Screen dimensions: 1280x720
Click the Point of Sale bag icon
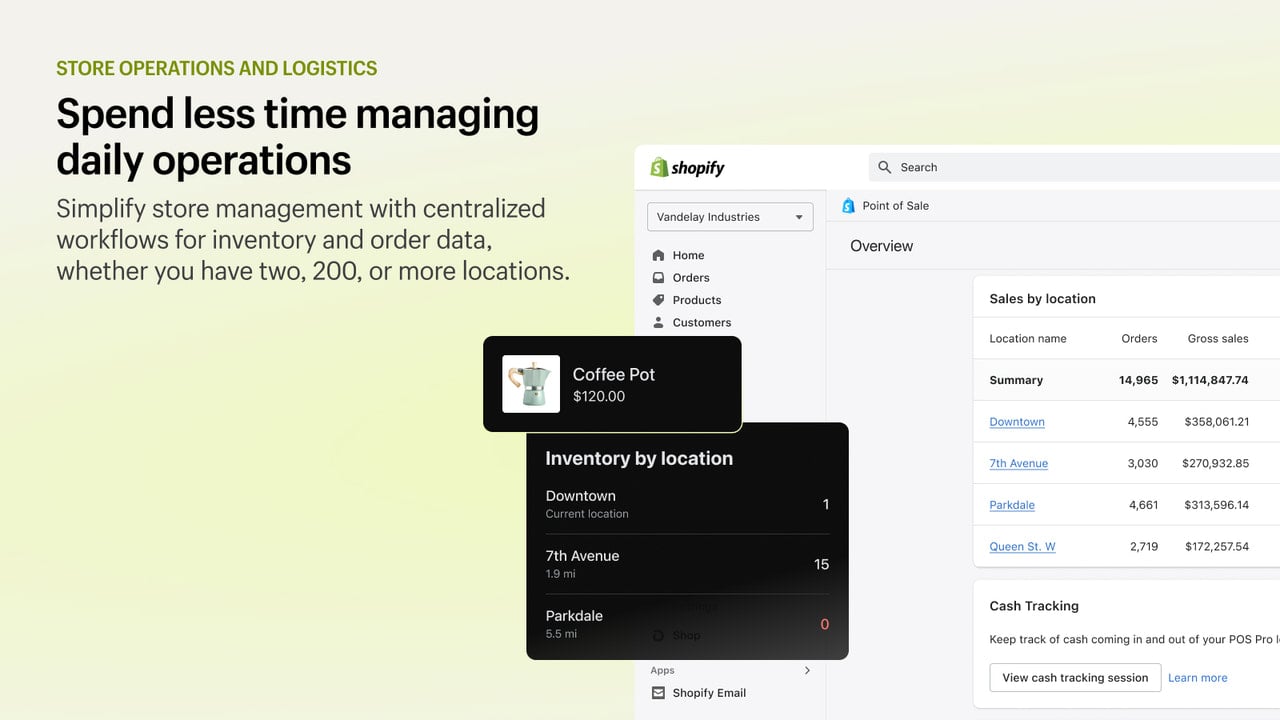[848, 205]
